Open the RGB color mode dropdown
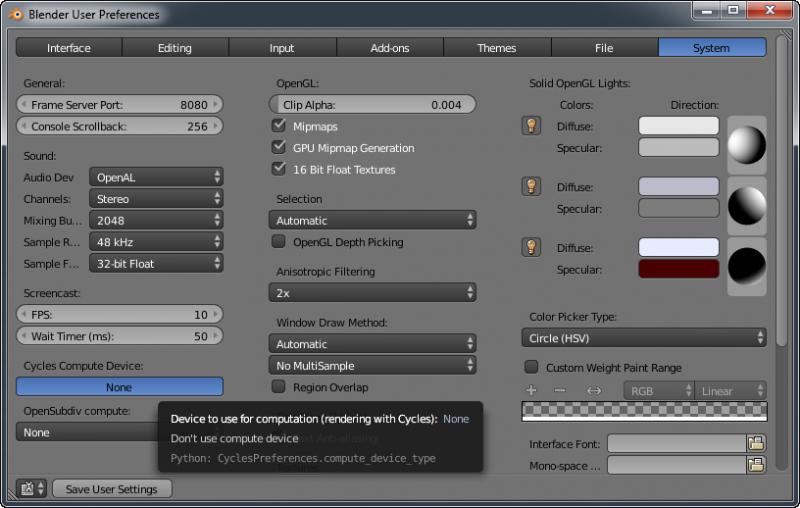Screen dimensions: 800x508 pos(659,391)
